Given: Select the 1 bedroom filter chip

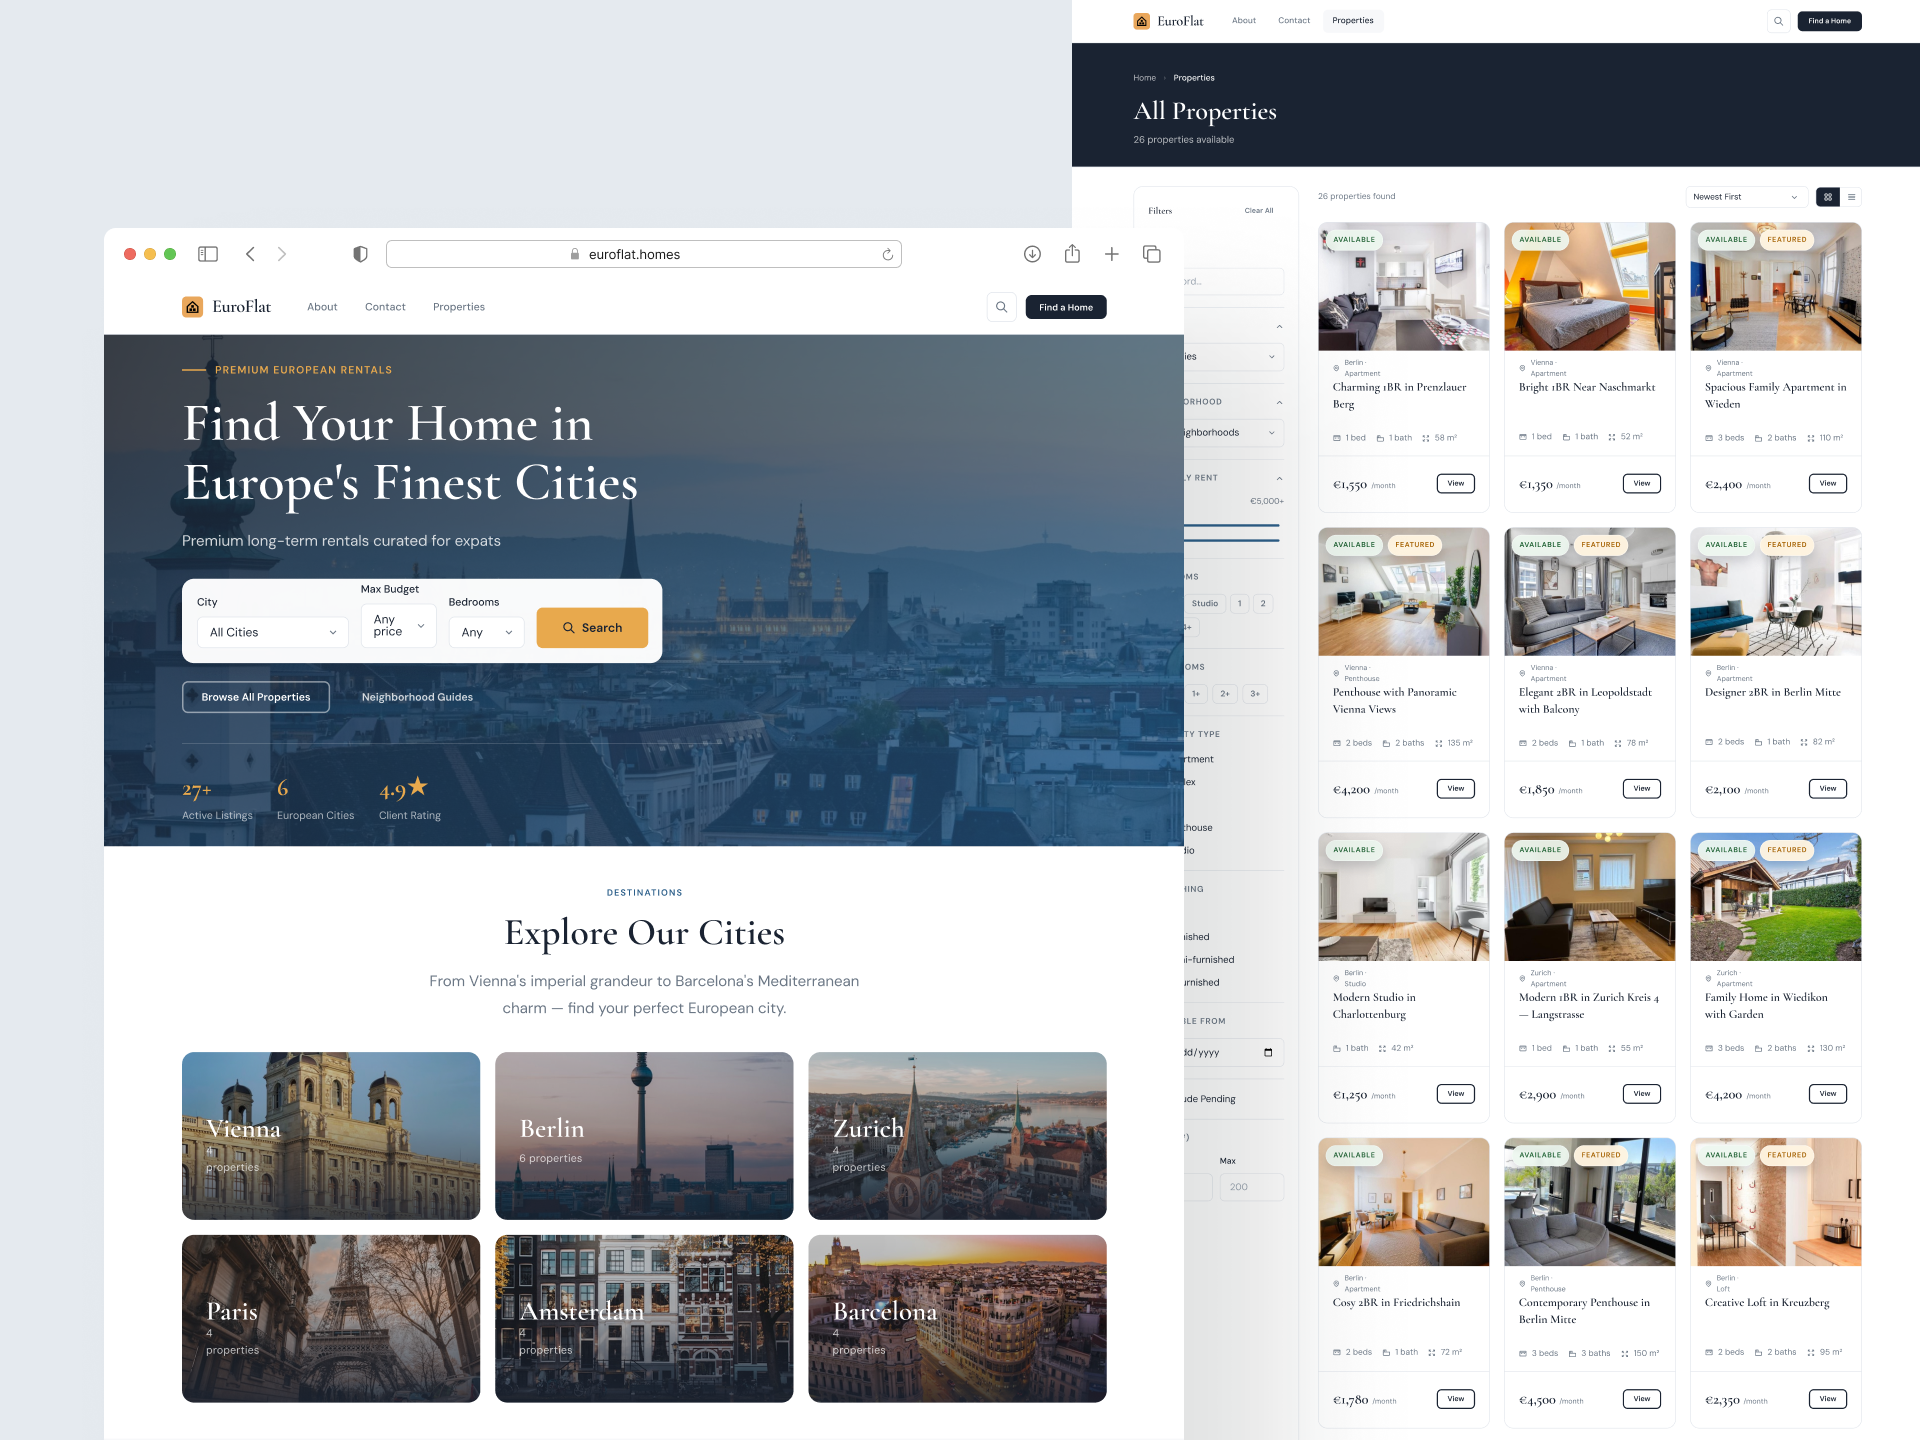Looking at the screenshot, I should click(x=1240, y=603).
